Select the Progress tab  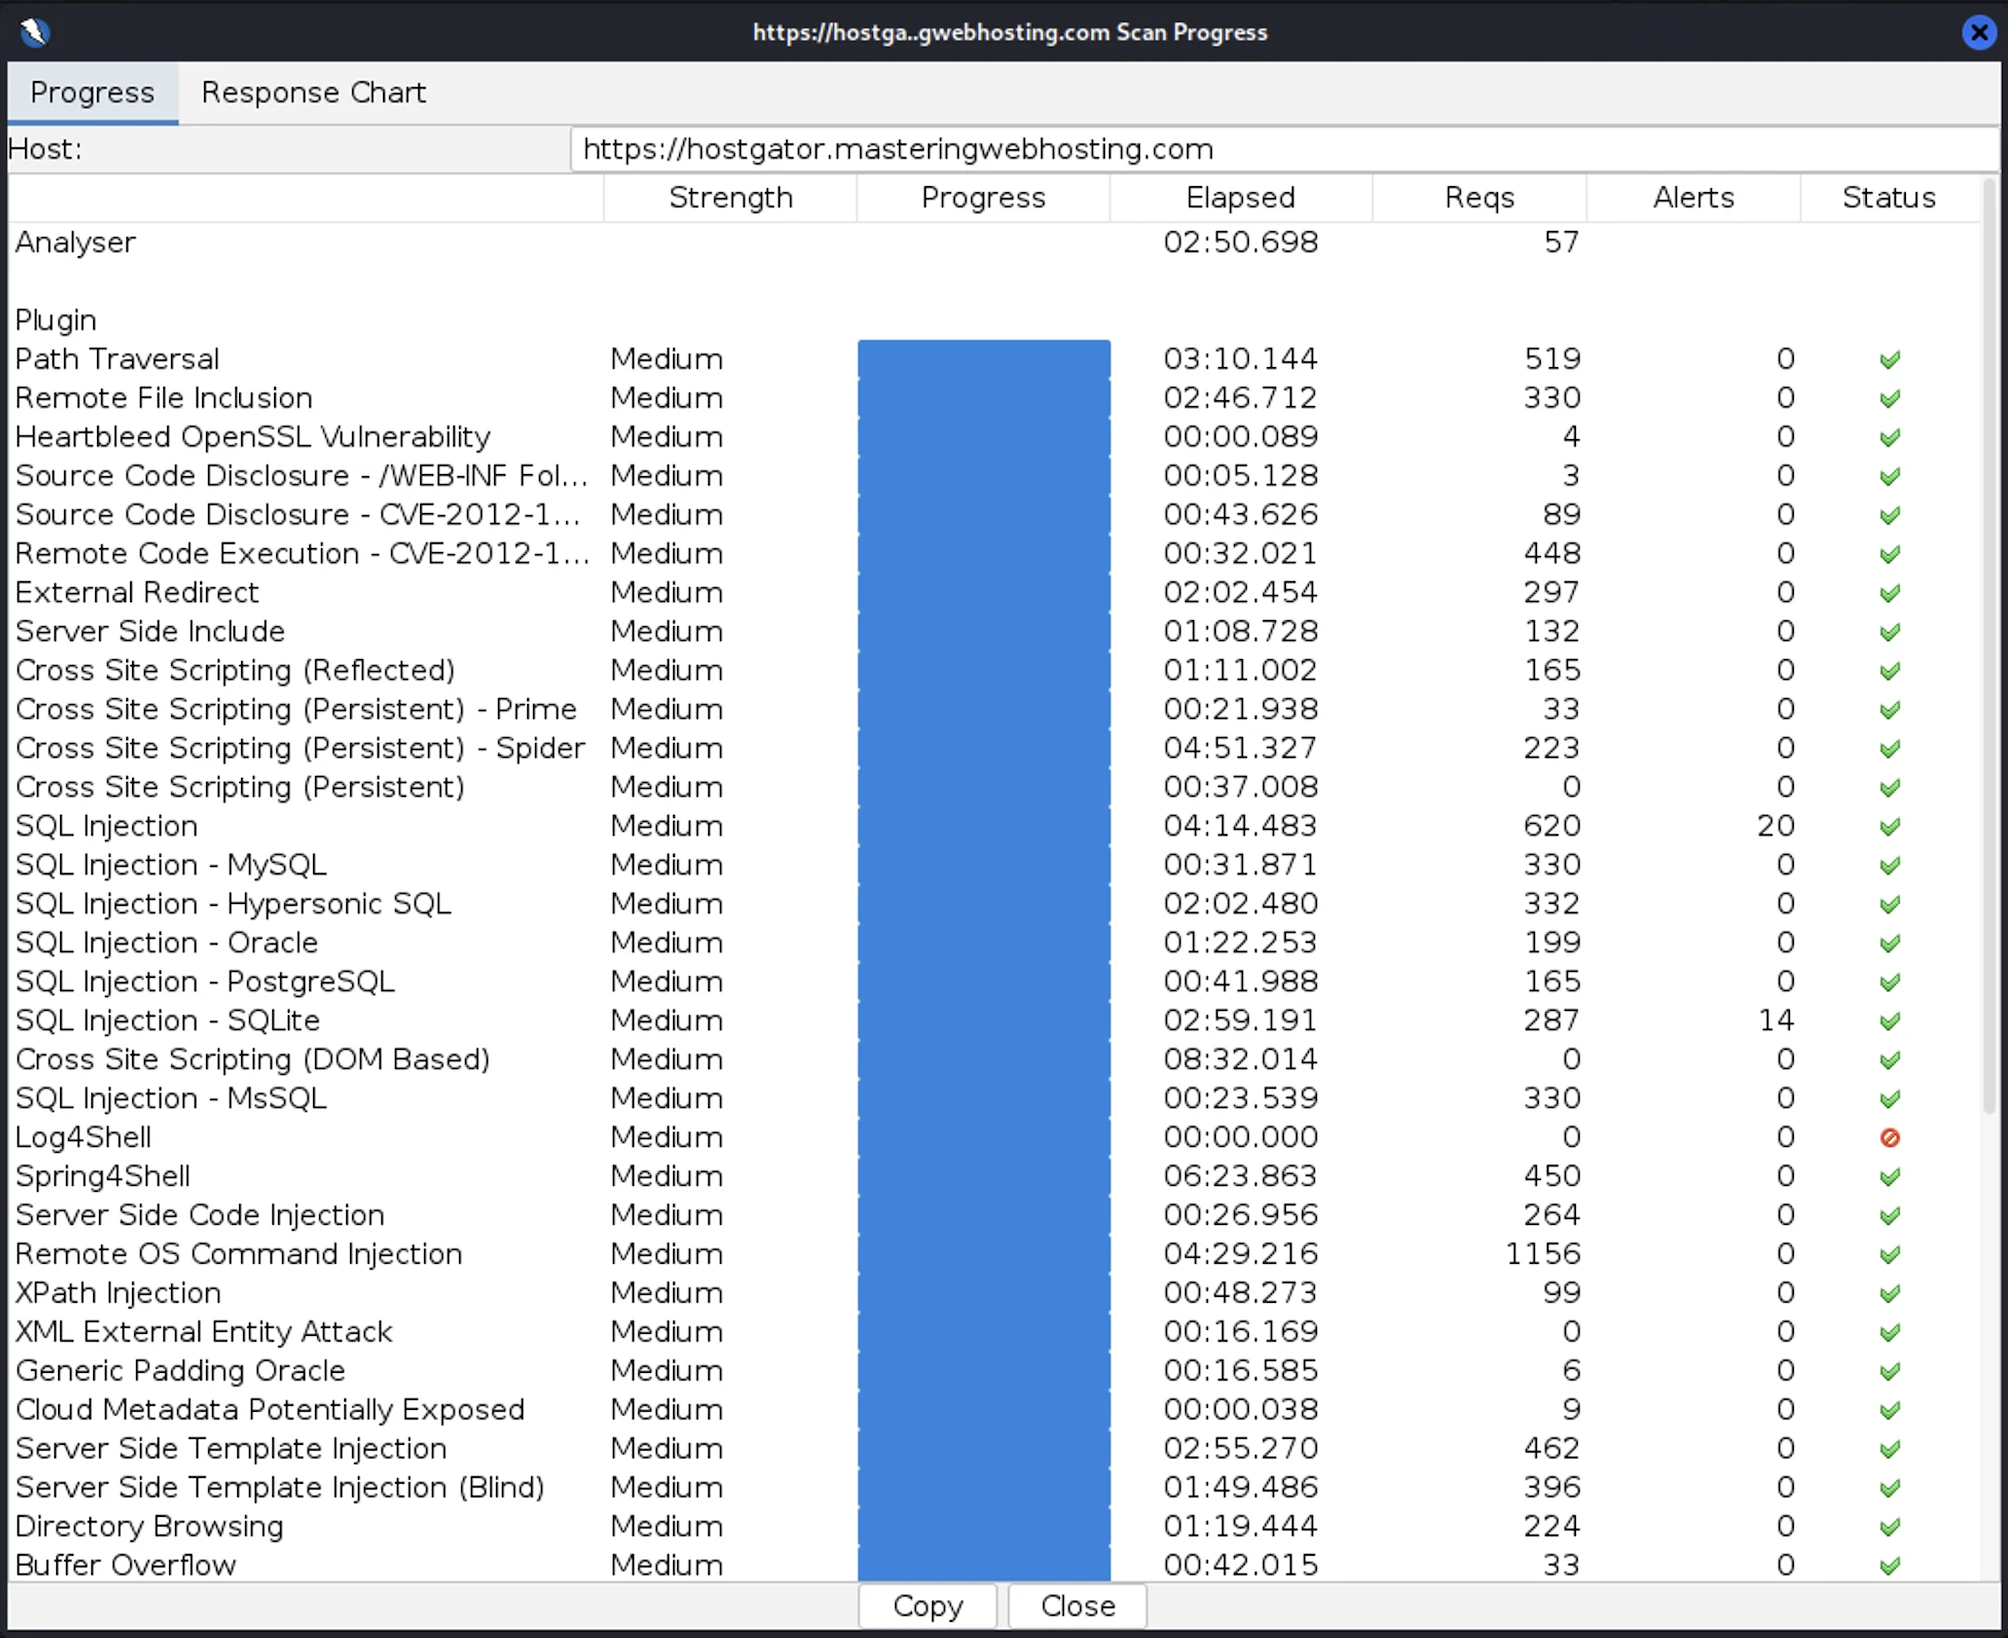(92, 93)
